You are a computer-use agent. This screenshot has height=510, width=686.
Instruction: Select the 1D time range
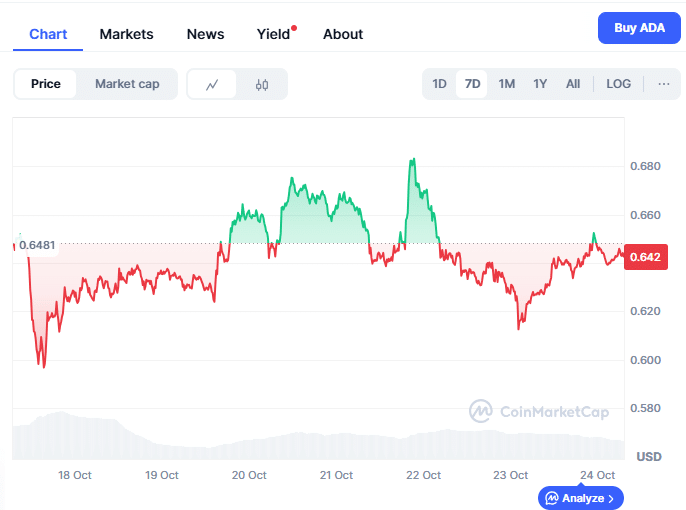[439, 84]
